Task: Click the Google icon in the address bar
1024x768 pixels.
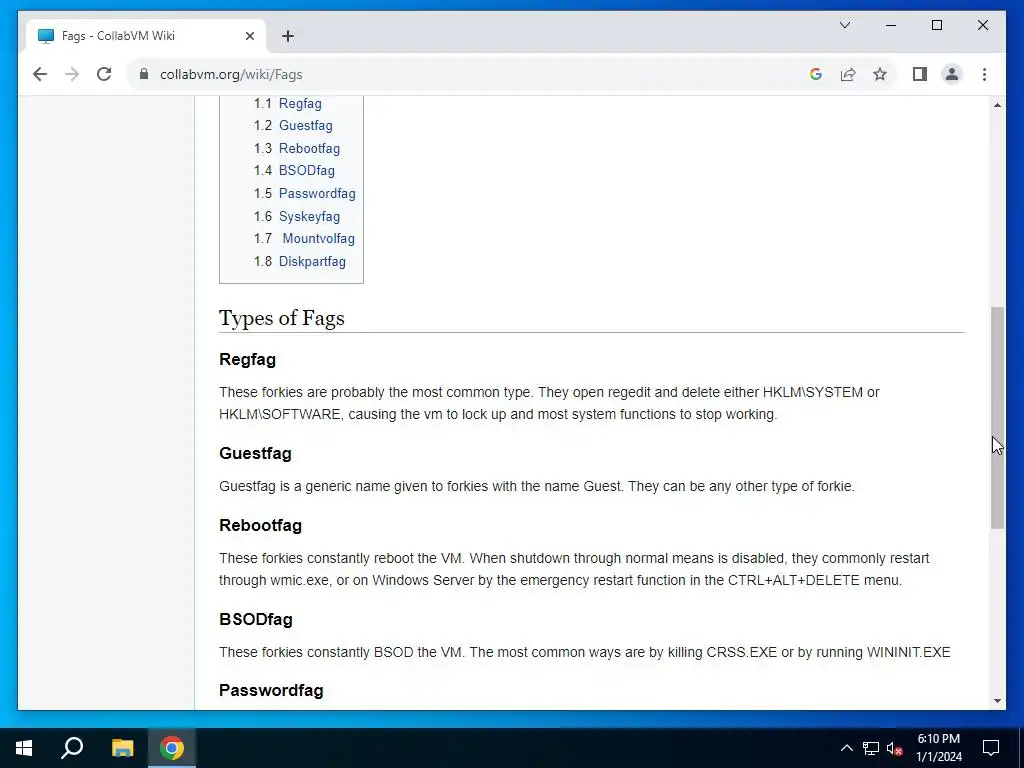Action: tap(816, 74)
